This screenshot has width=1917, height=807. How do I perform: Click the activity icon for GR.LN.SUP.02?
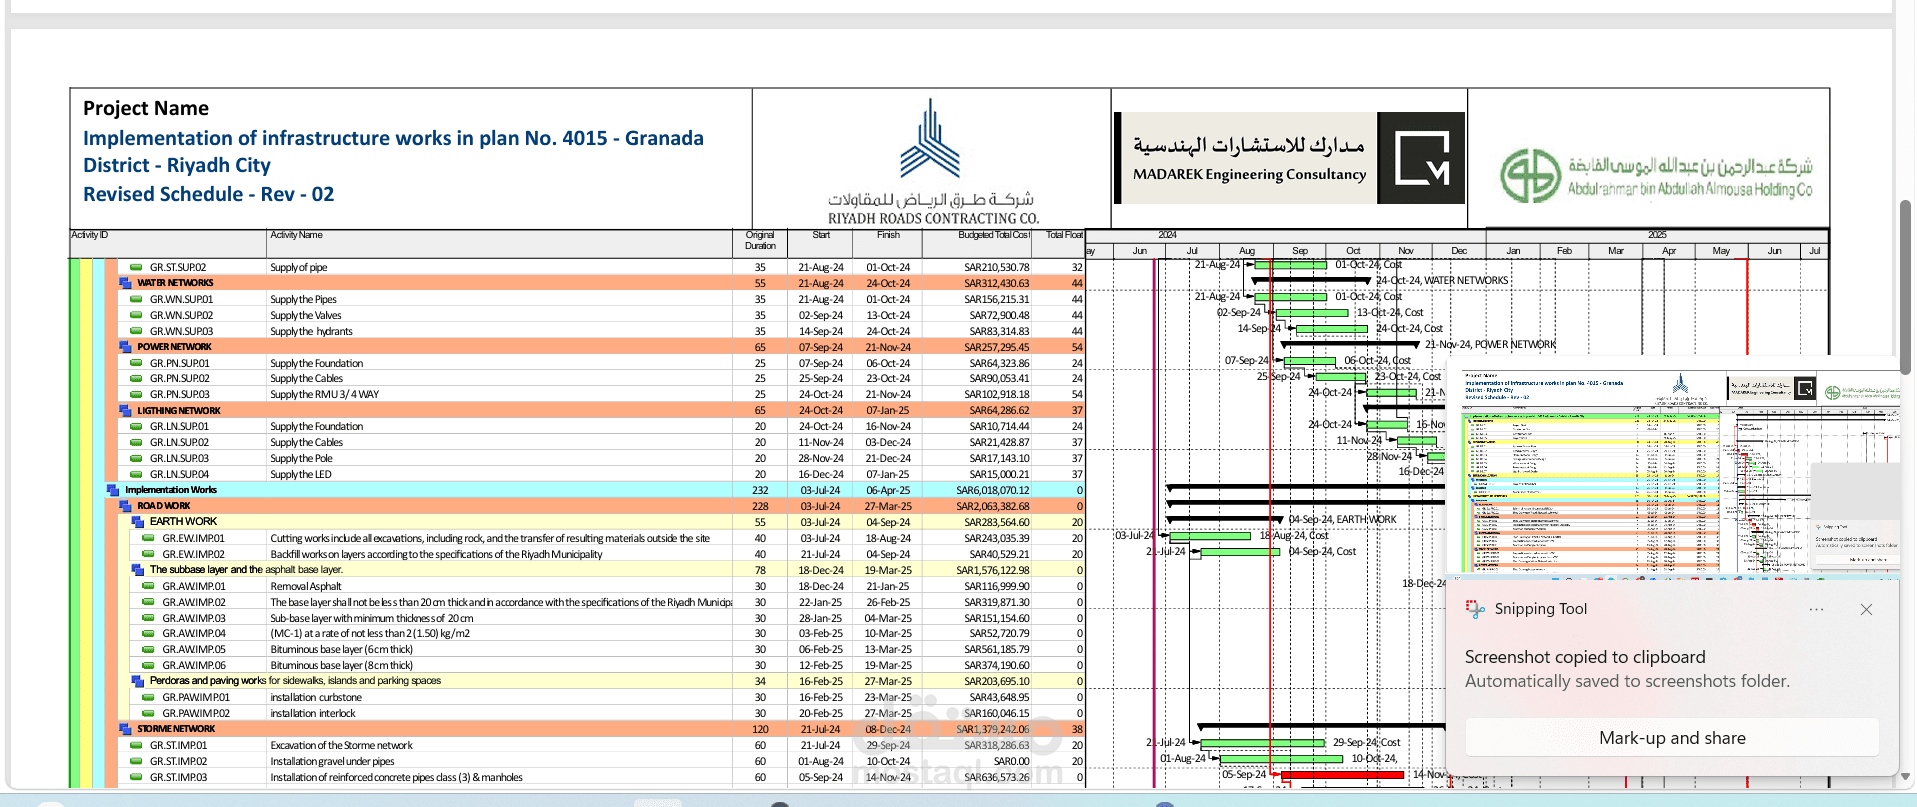coord(136,442)
